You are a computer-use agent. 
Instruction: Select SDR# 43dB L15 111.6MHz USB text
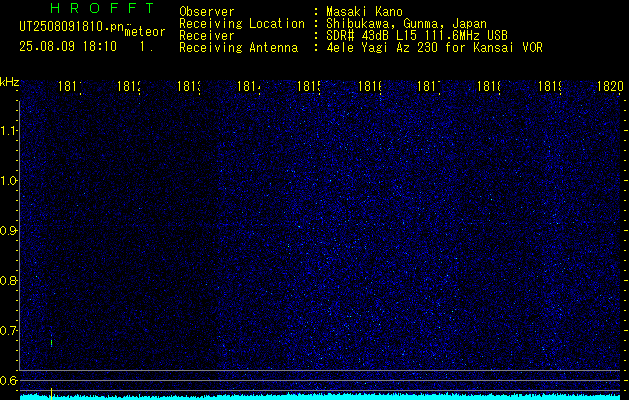[x=417, y=36]
